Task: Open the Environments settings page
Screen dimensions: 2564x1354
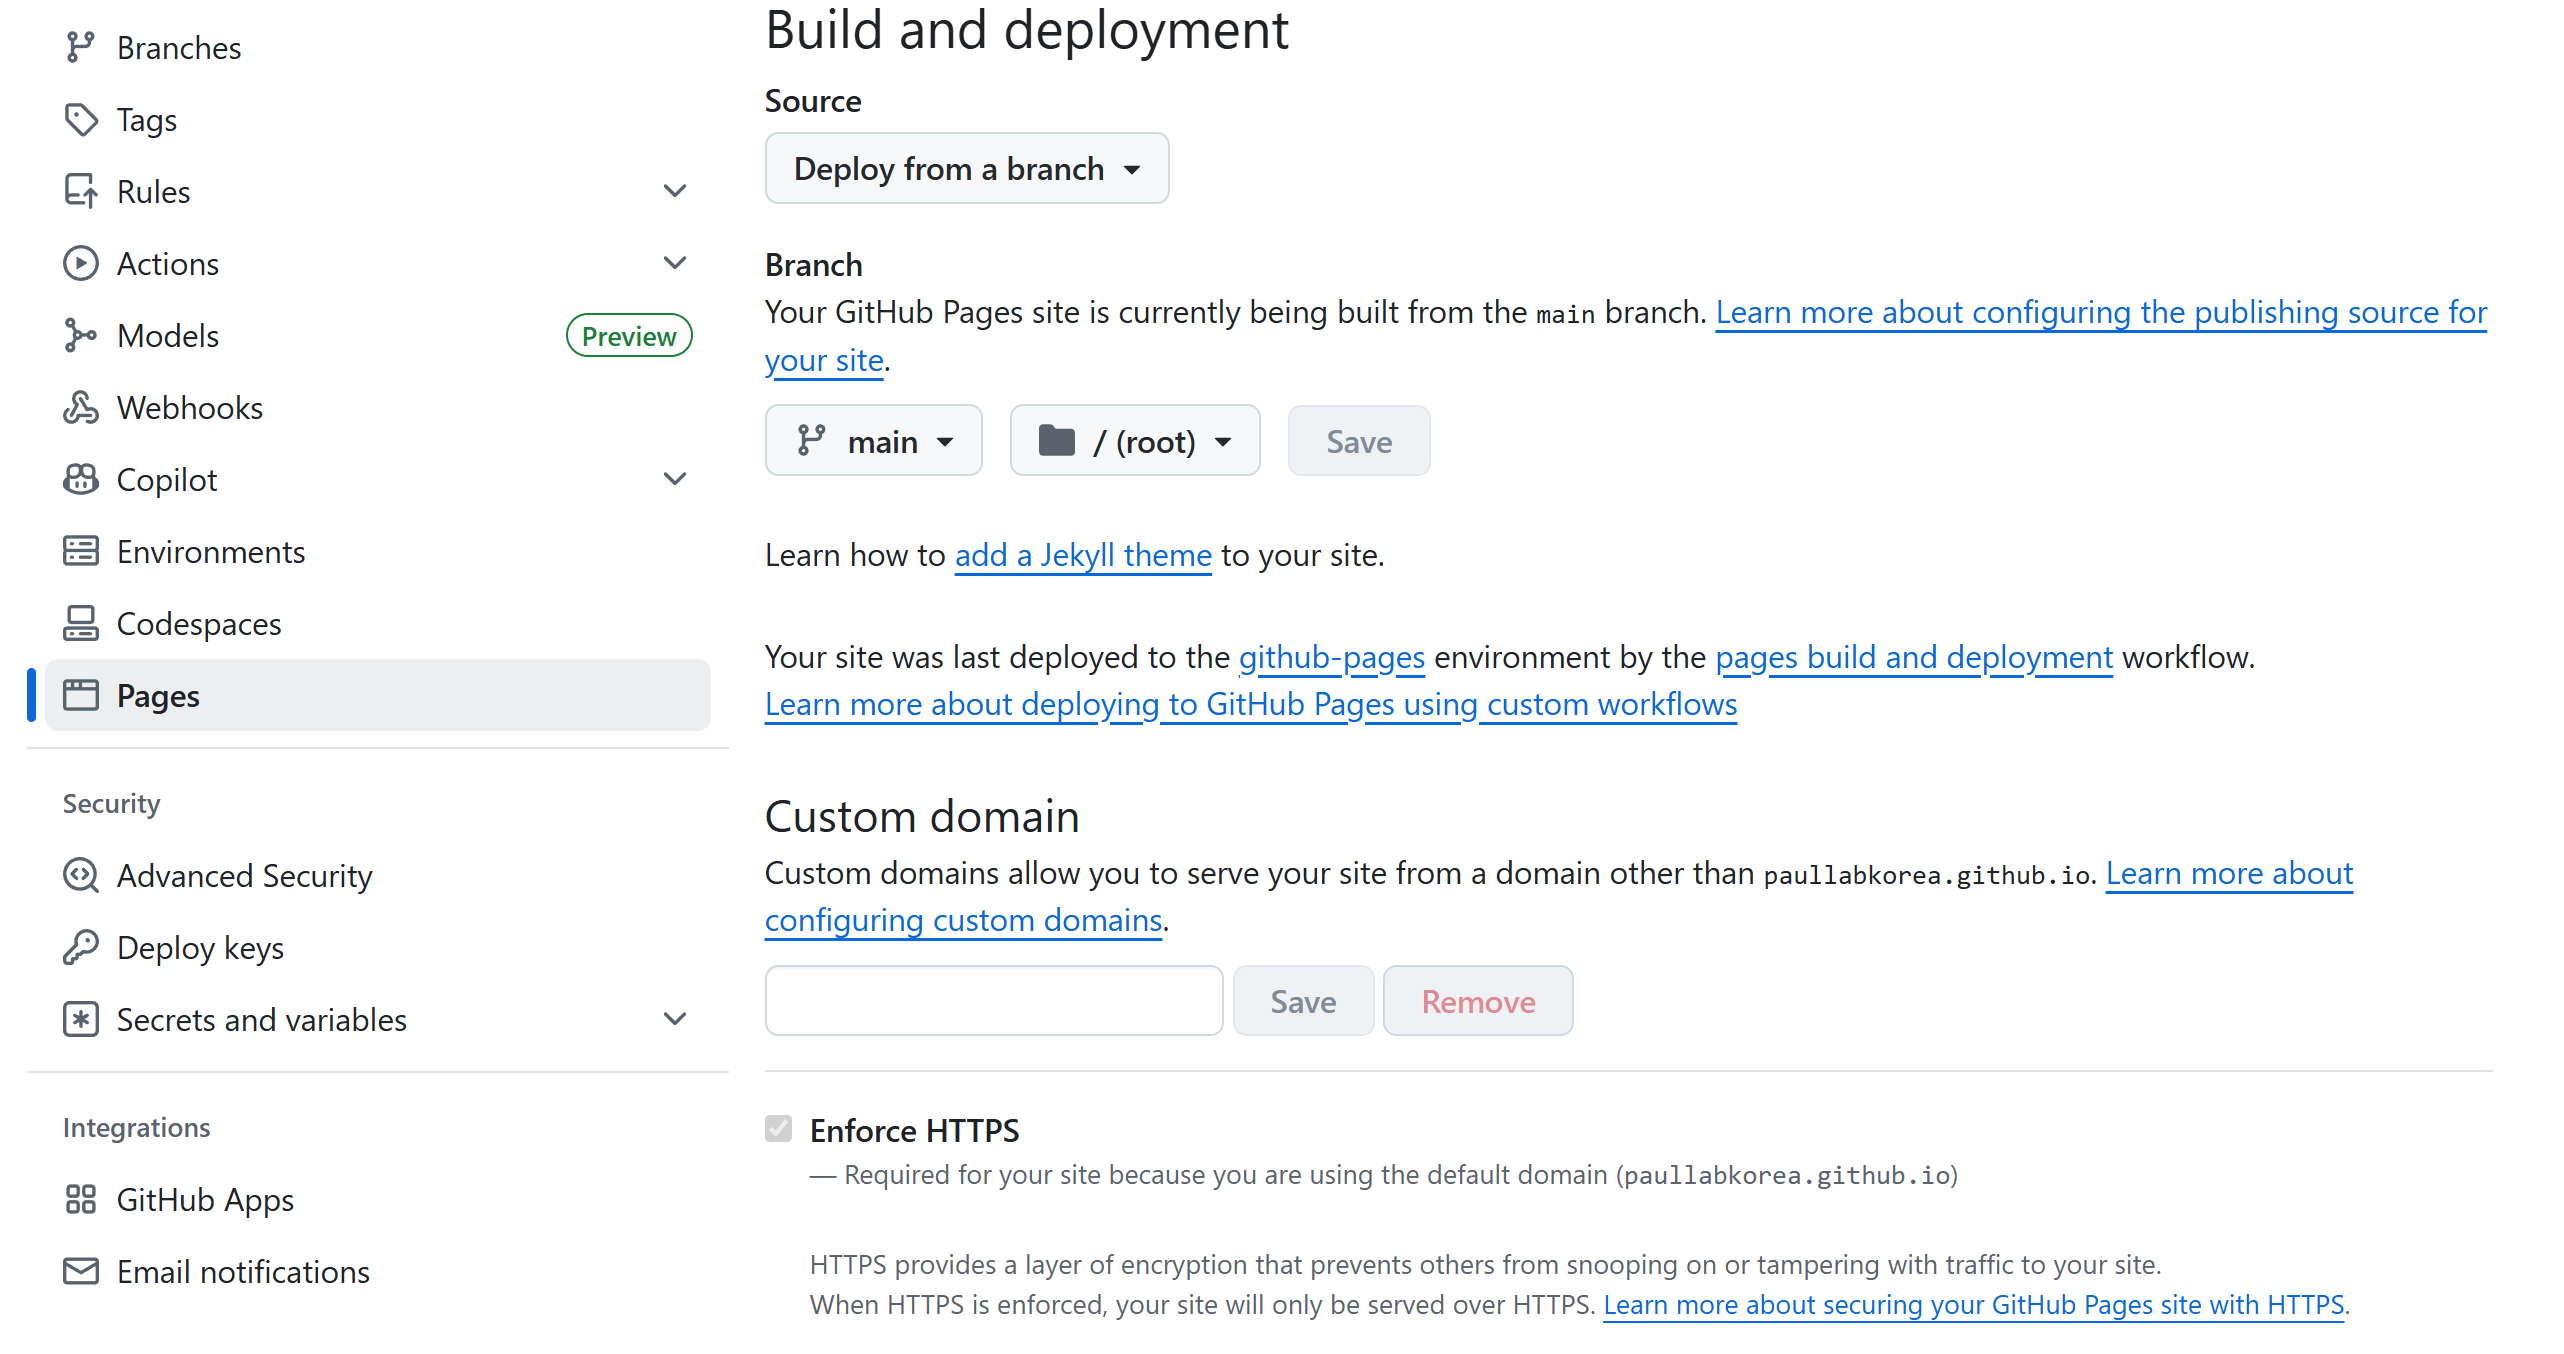Action: (x=211, y=552)
